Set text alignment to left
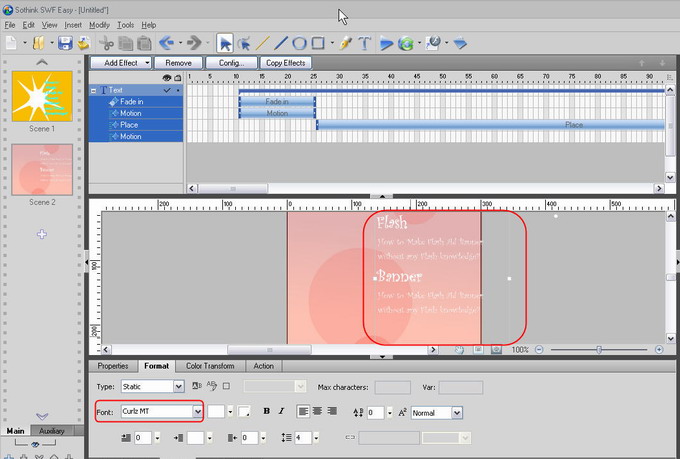 (x=303, y=411)
